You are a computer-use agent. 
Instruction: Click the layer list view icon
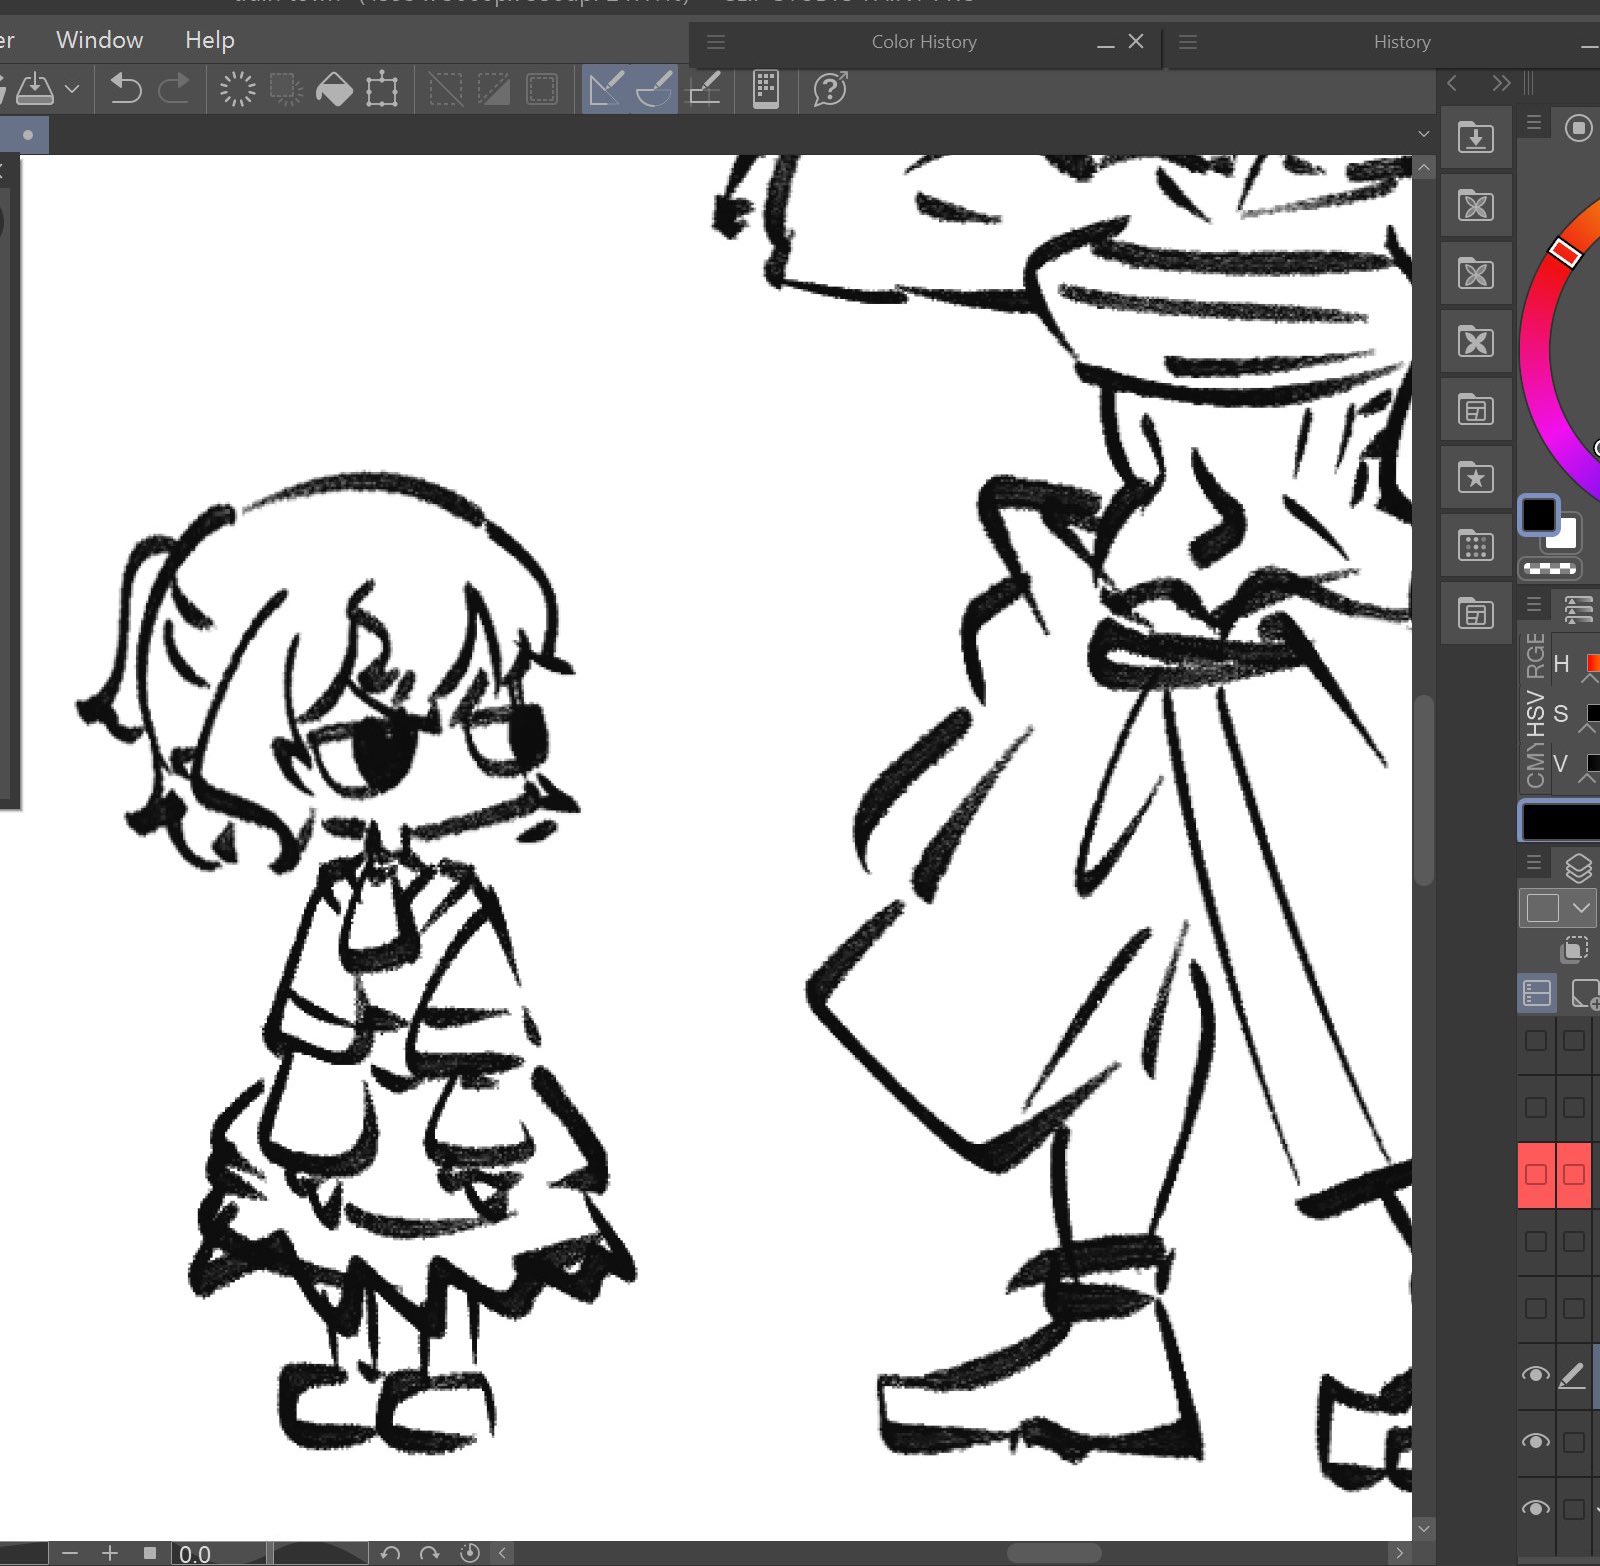1537,993
